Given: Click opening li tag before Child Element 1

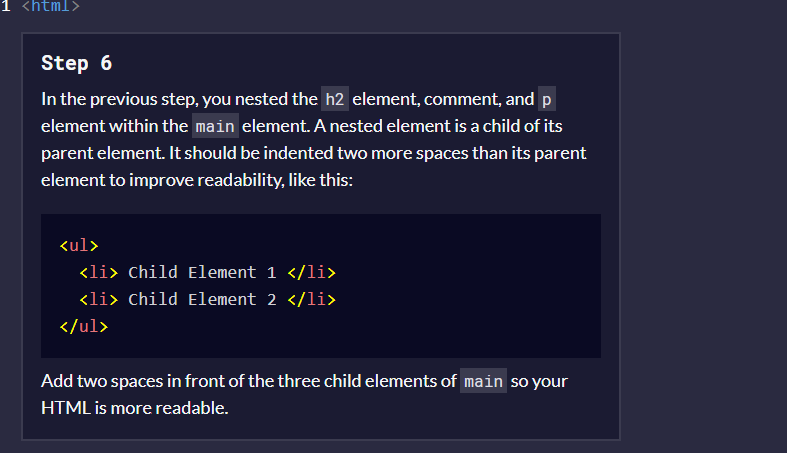Looking at the screenshot, I should click(99, 272).
